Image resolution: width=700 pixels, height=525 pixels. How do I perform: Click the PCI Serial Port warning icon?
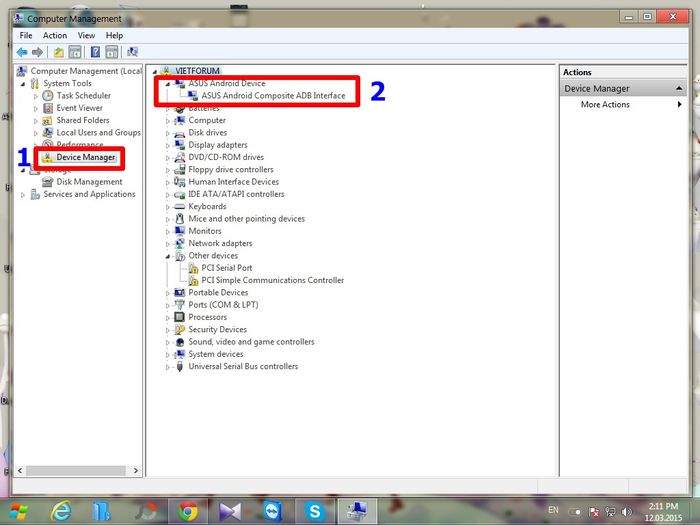193,268
